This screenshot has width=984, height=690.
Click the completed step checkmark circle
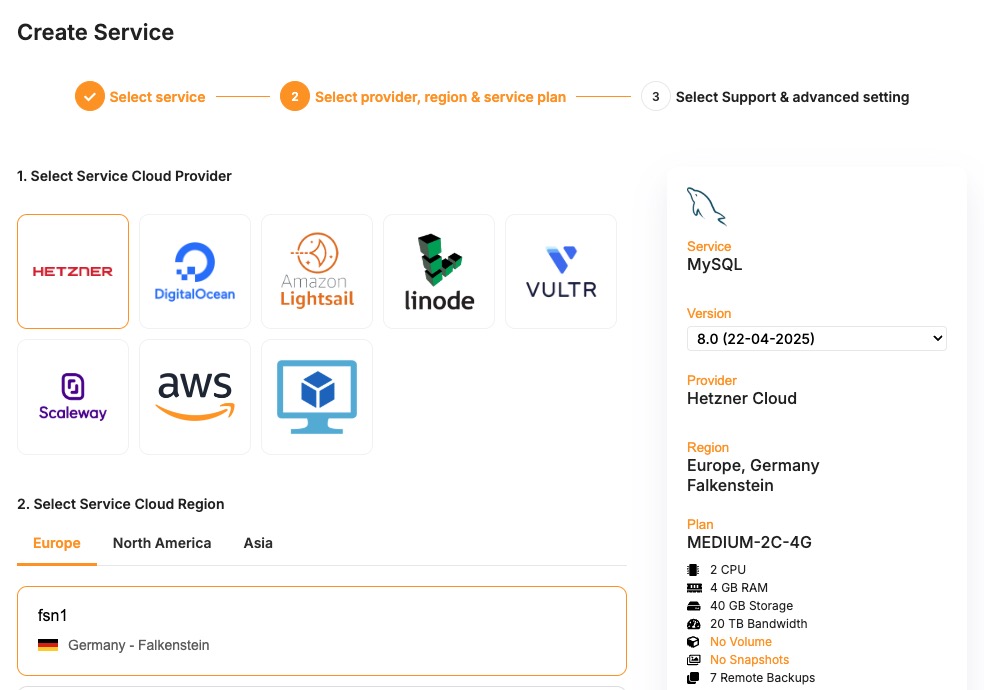(90, 97)
